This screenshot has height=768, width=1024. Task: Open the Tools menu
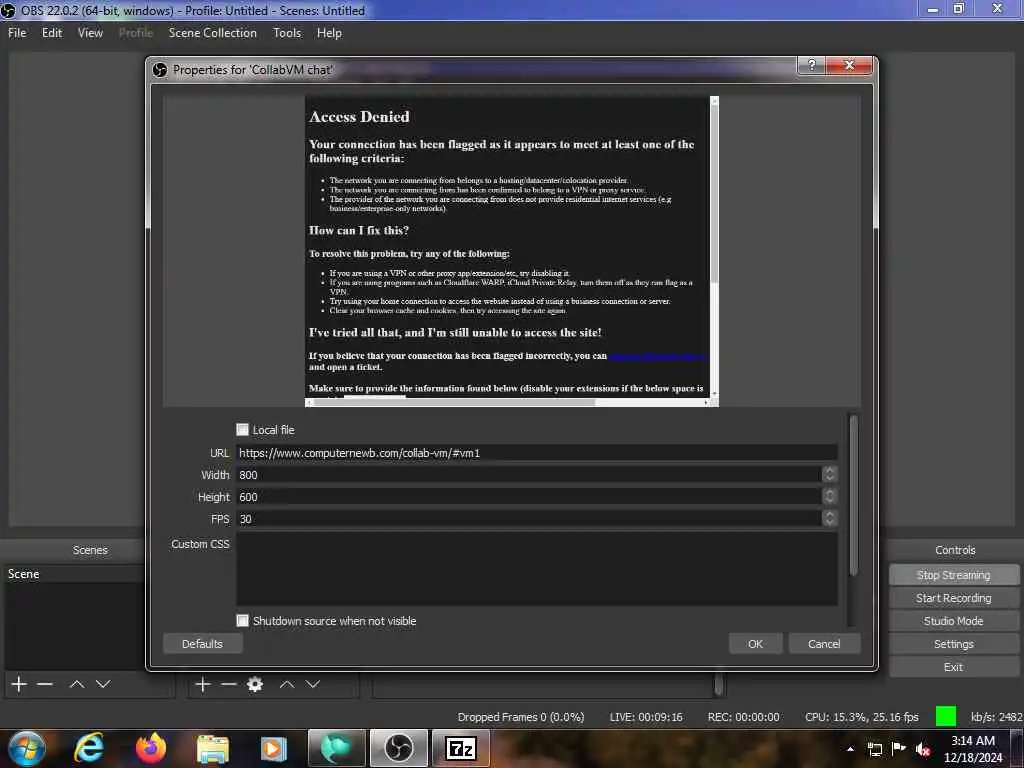pyautogui.click(x=287, y=33)
